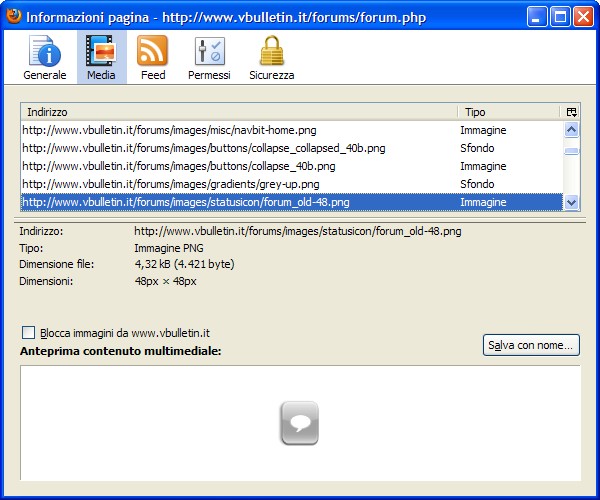Viewport: 600px width, 500px height.
Task: Open the Sicurezza padlock icon
Action: point(271,50)
